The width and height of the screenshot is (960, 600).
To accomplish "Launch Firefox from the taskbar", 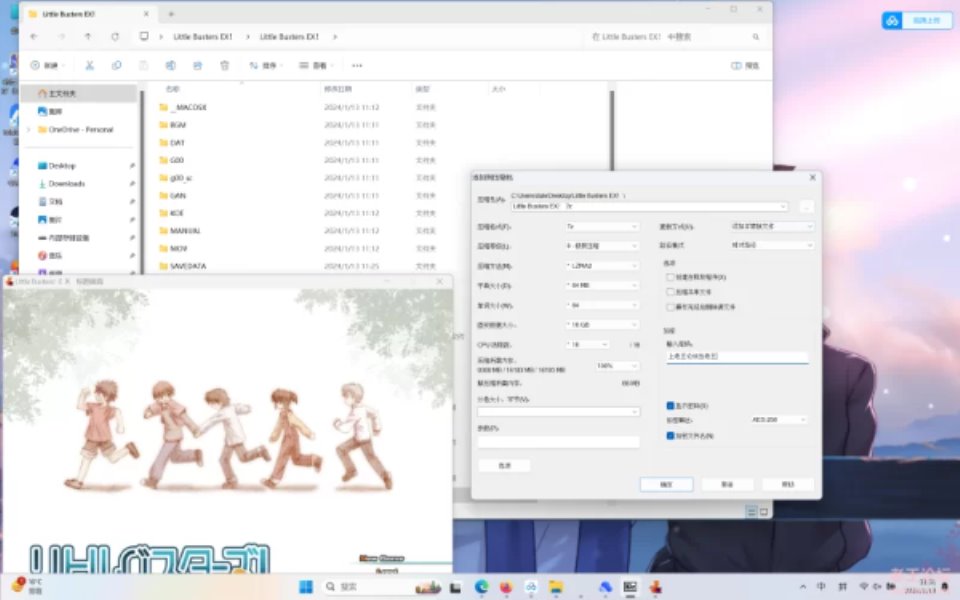I will [506, 587].
